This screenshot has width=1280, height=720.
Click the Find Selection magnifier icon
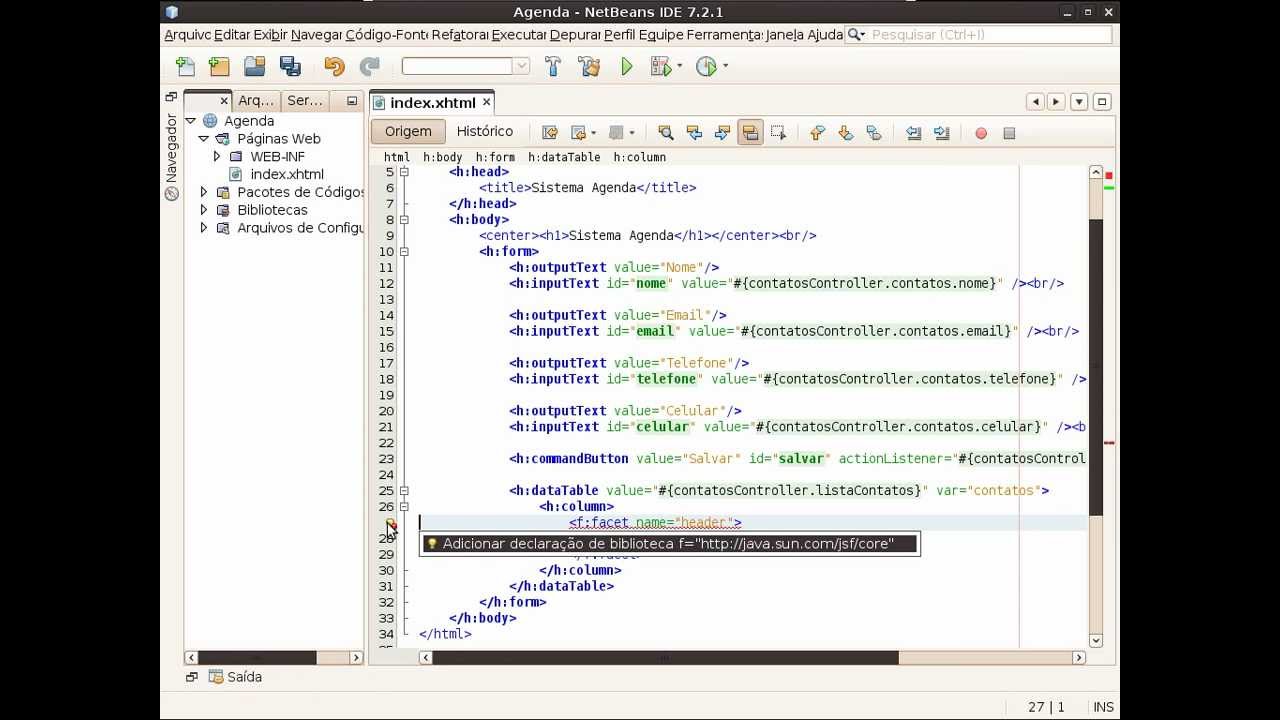pos(666,132)
